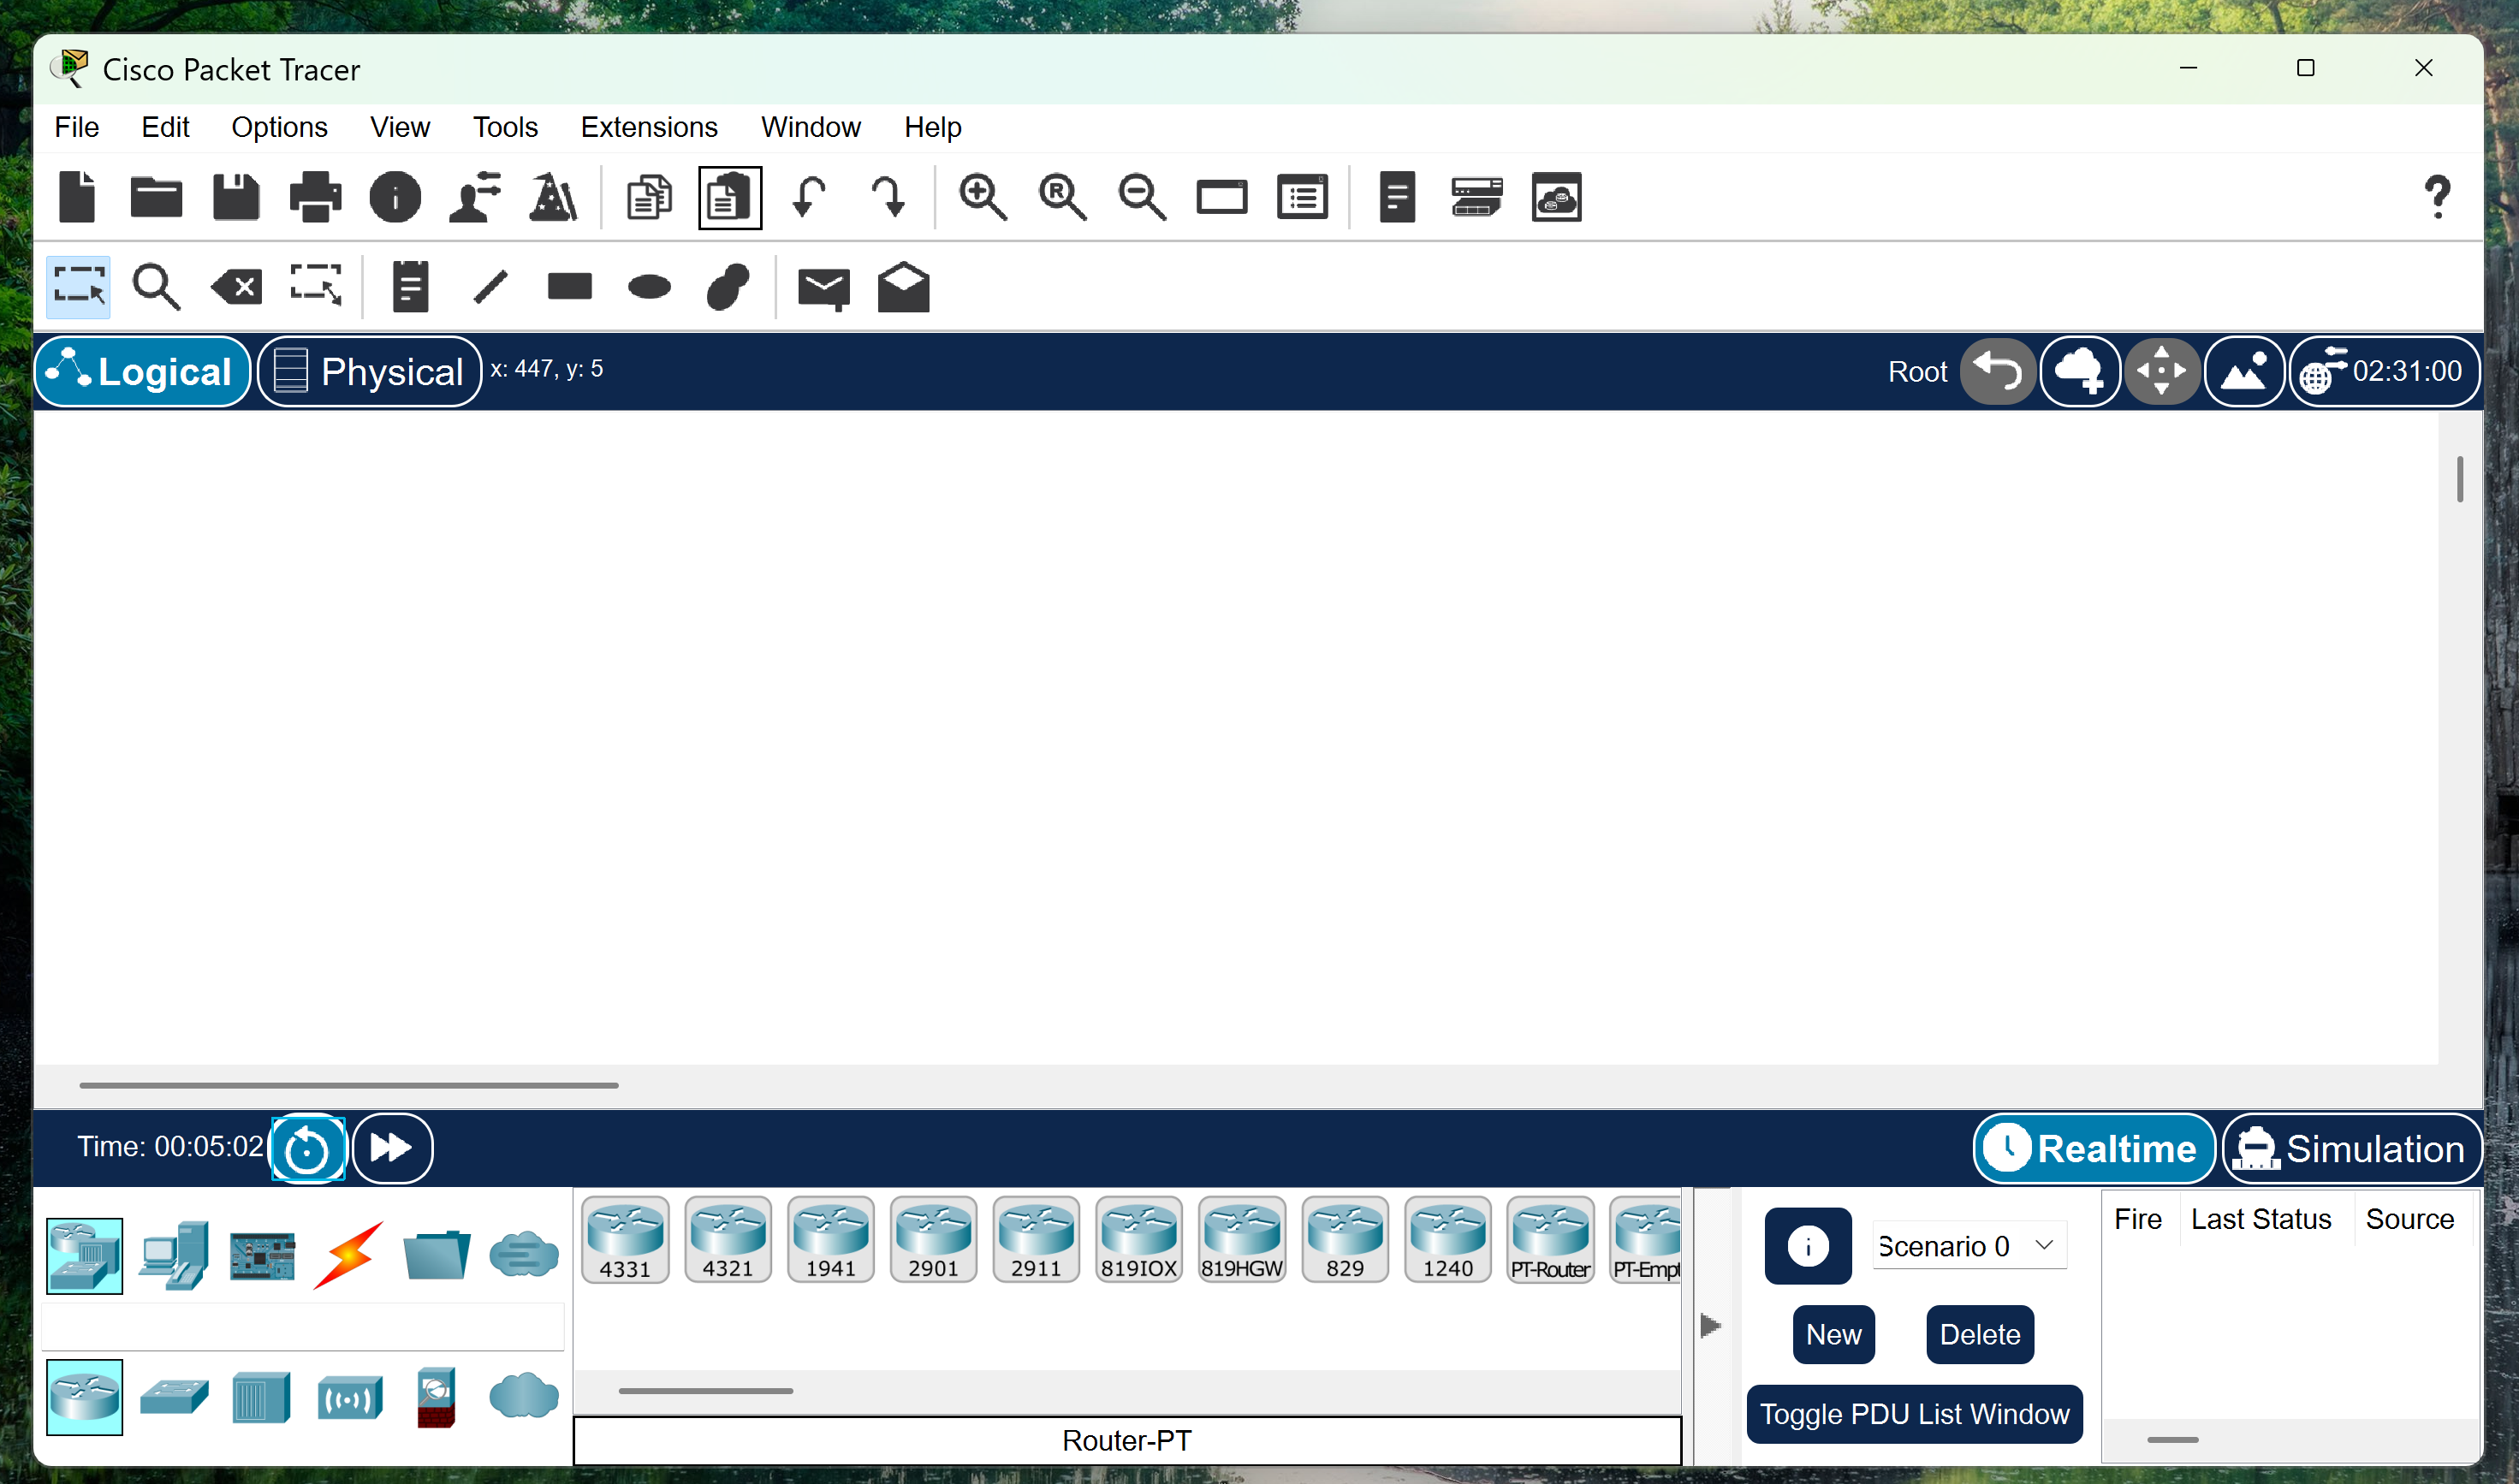
Task: Click the device list horizontal scrollbar
Action: coord(705,1391)
